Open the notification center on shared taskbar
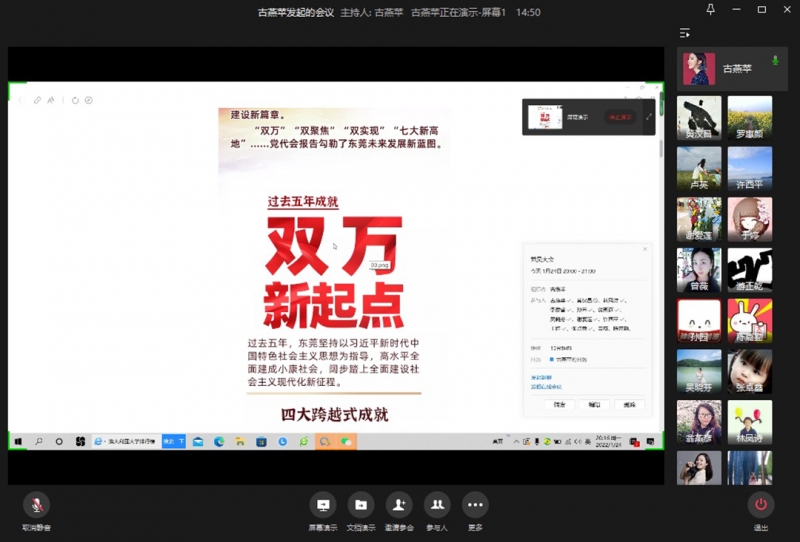 tap(651, 442)
